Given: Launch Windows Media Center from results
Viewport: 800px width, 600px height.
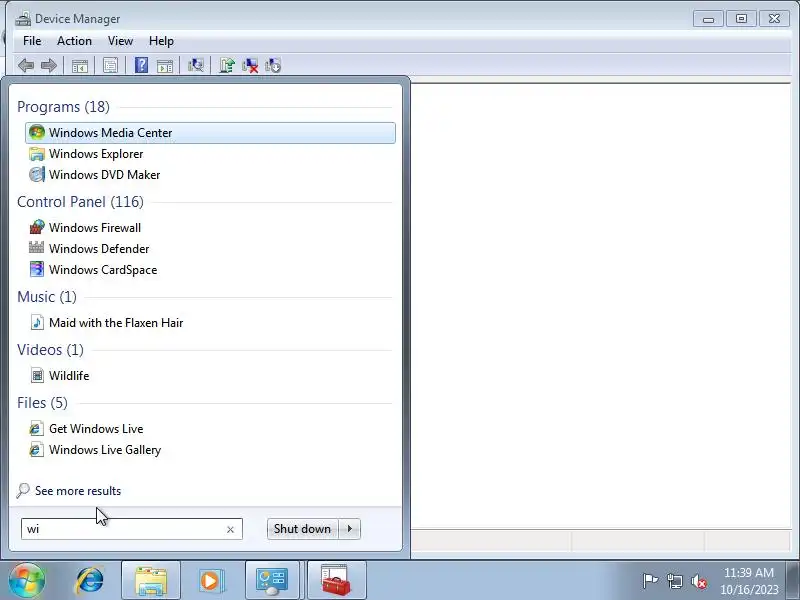Looking at the screenshot, I should (210, 133).
